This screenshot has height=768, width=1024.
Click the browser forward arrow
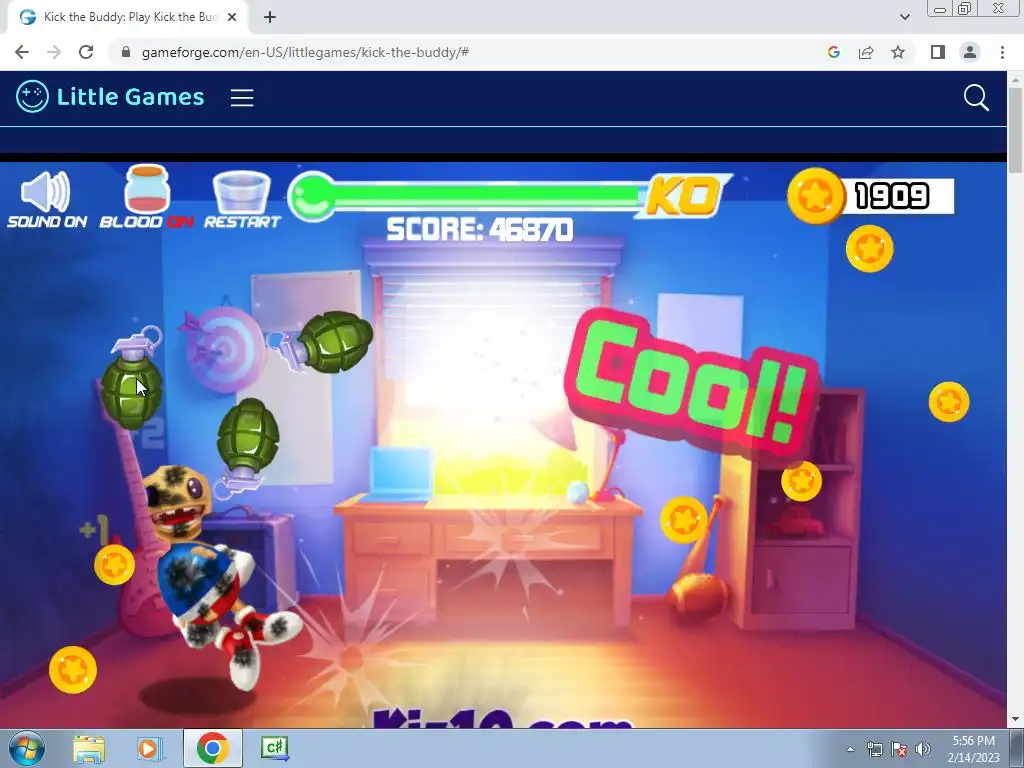54,52
